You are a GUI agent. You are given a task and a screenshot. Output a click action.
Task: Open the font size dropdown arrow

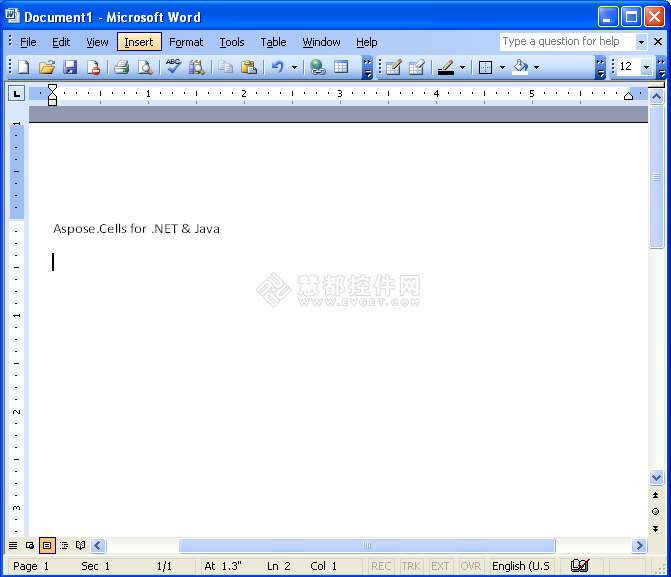[646, 67]
